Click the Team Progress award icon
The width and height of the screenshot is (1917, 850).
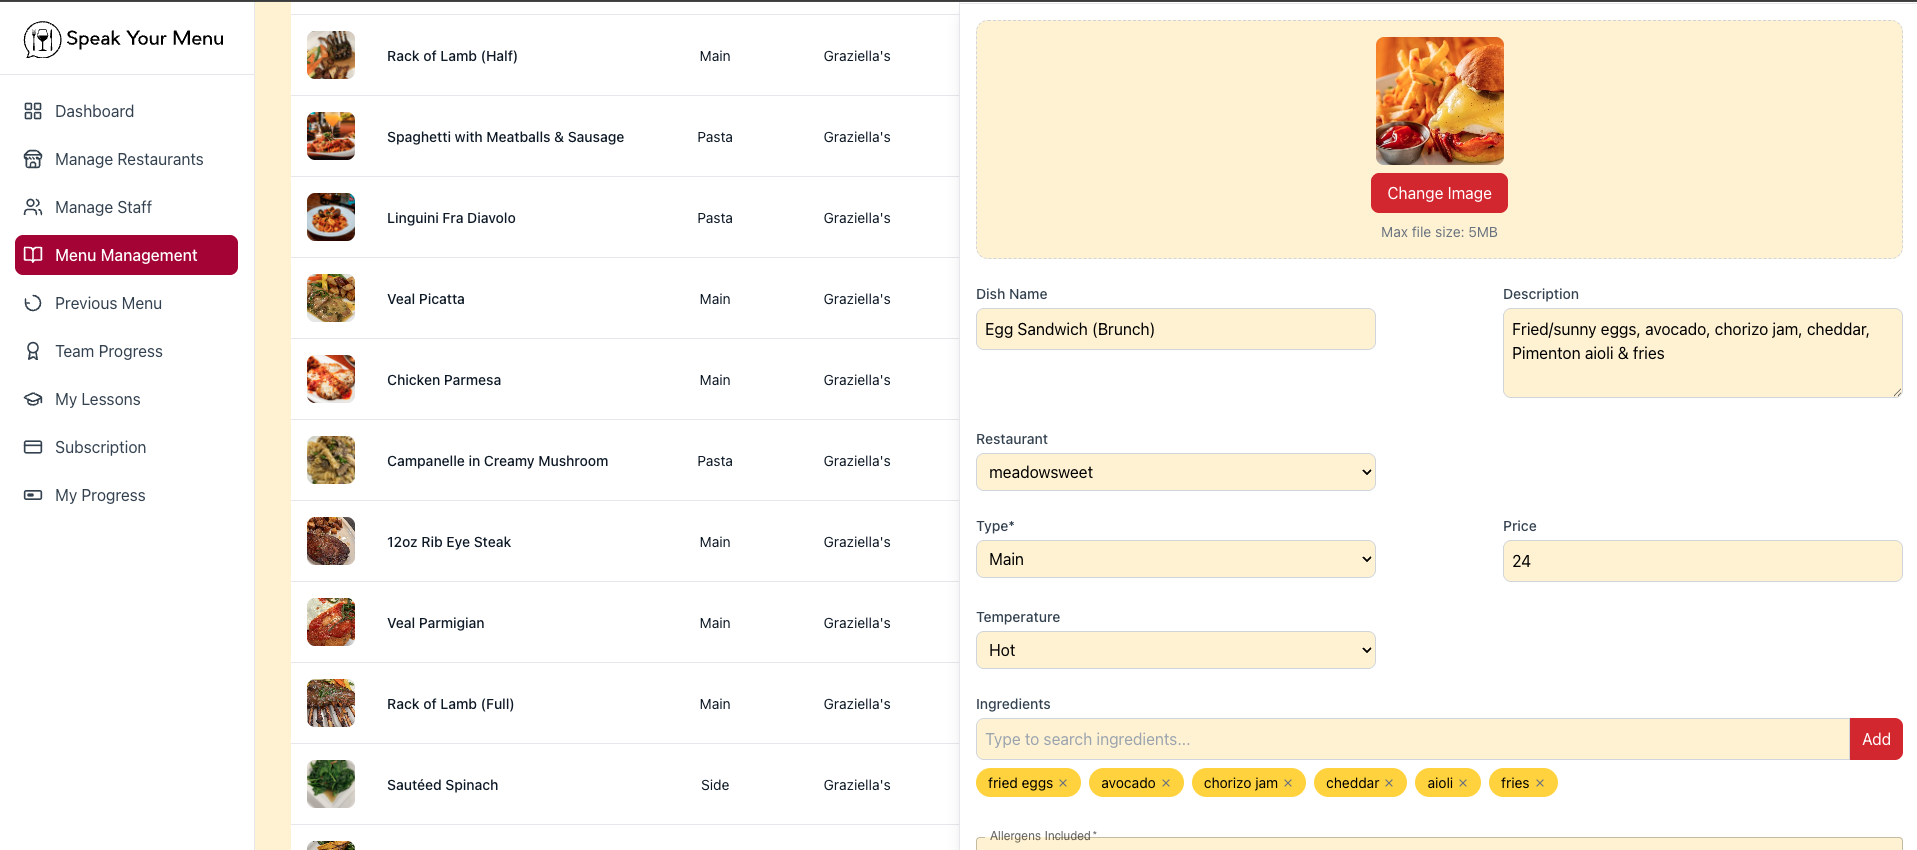click(33, 351)
